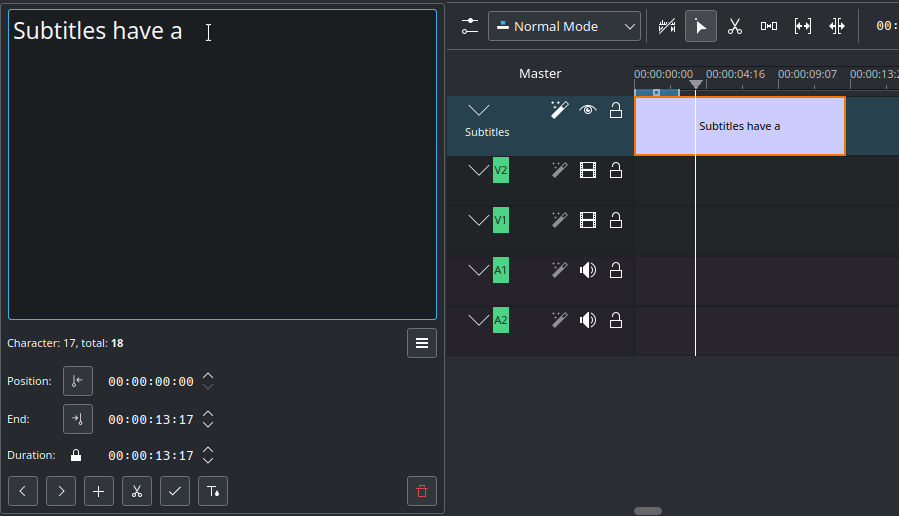Go to the next subtitle
Viewport: 899px width, 516px height.
(x=61, y=491)
